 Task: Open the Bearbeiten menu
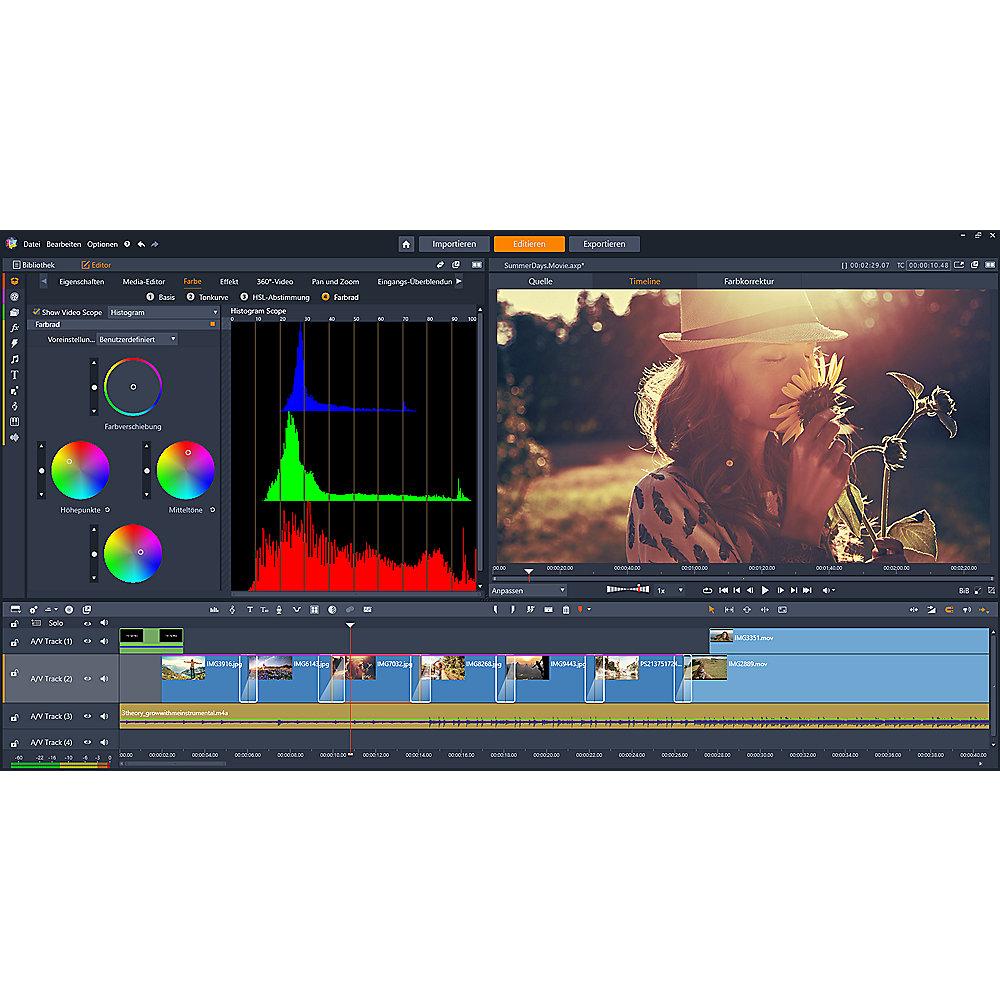coord(64,244)
